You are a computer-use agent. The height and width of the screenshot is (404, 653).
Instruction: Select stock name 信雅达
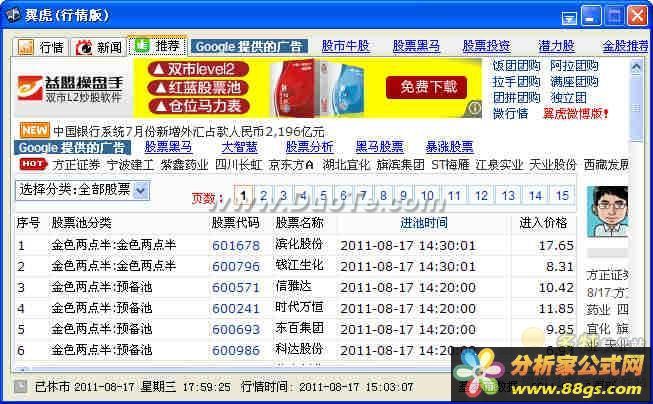point(293,286)
